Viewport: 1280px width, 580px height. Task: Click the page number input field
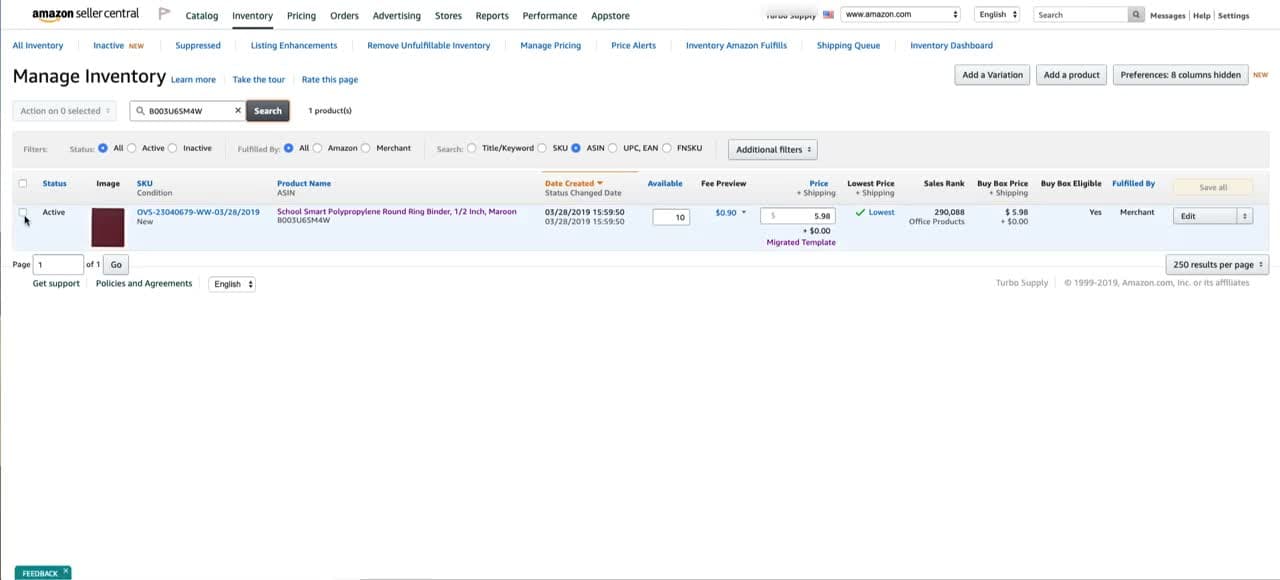click(x=58, y=265)
